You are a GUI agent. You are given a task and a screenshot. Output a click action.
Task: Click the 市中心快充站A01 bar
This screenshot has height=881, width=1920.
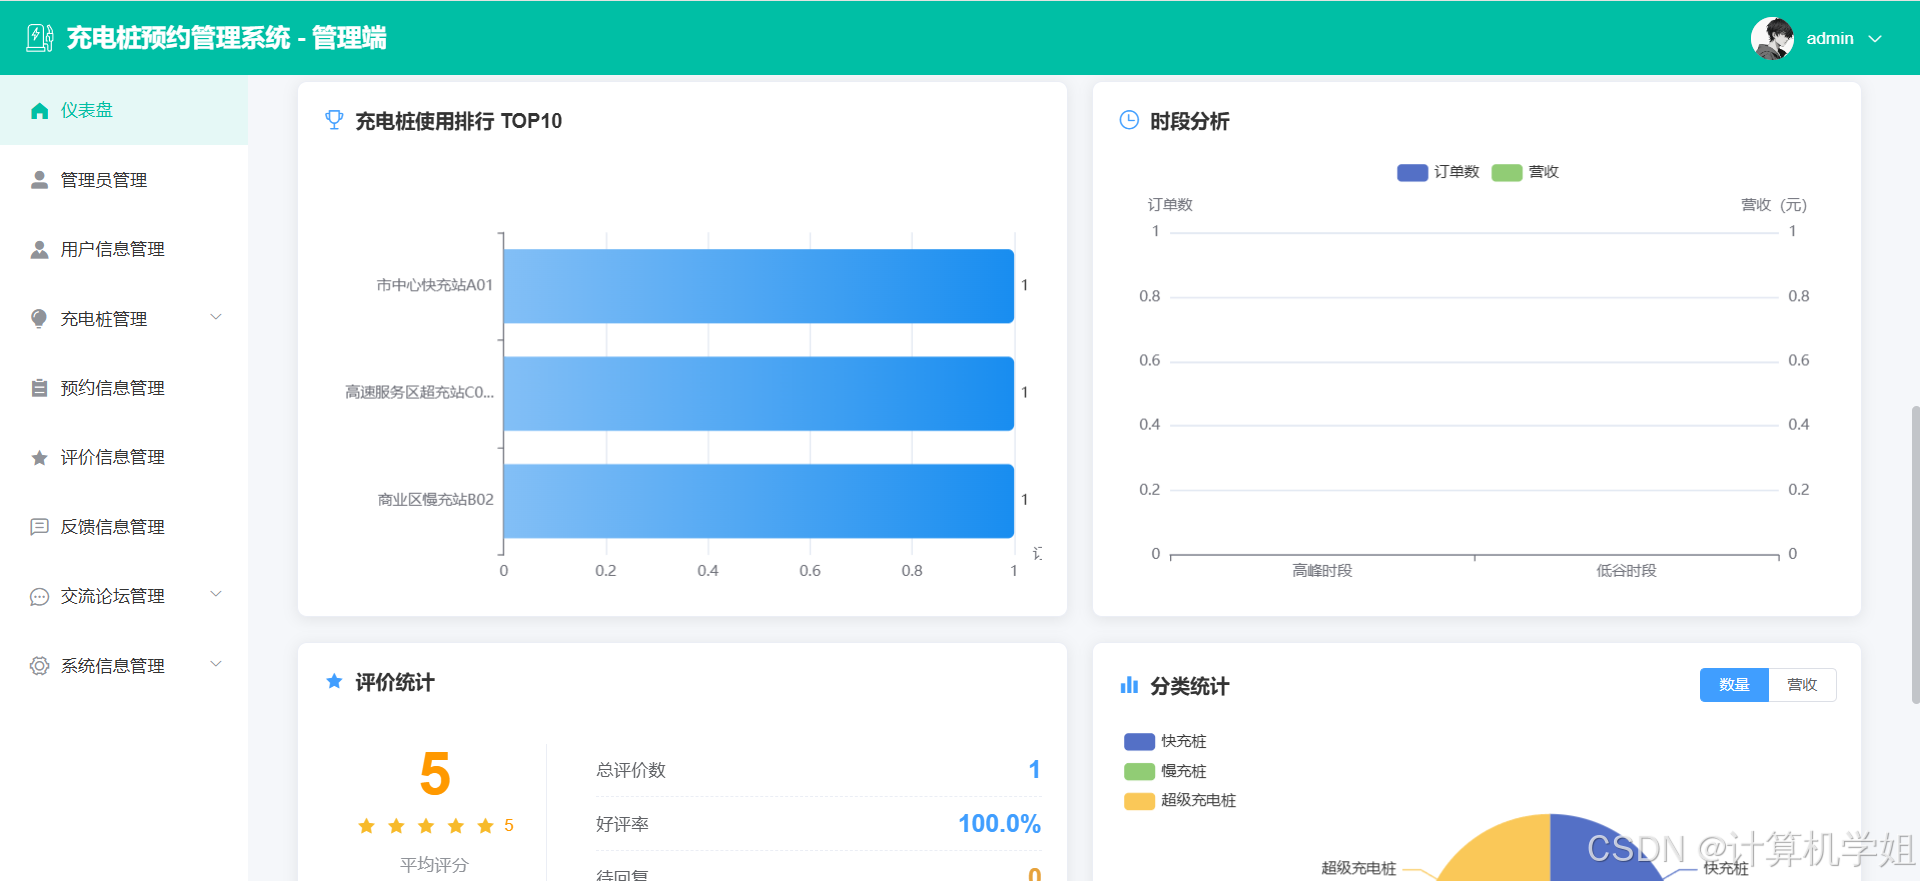tap(758, 286)
